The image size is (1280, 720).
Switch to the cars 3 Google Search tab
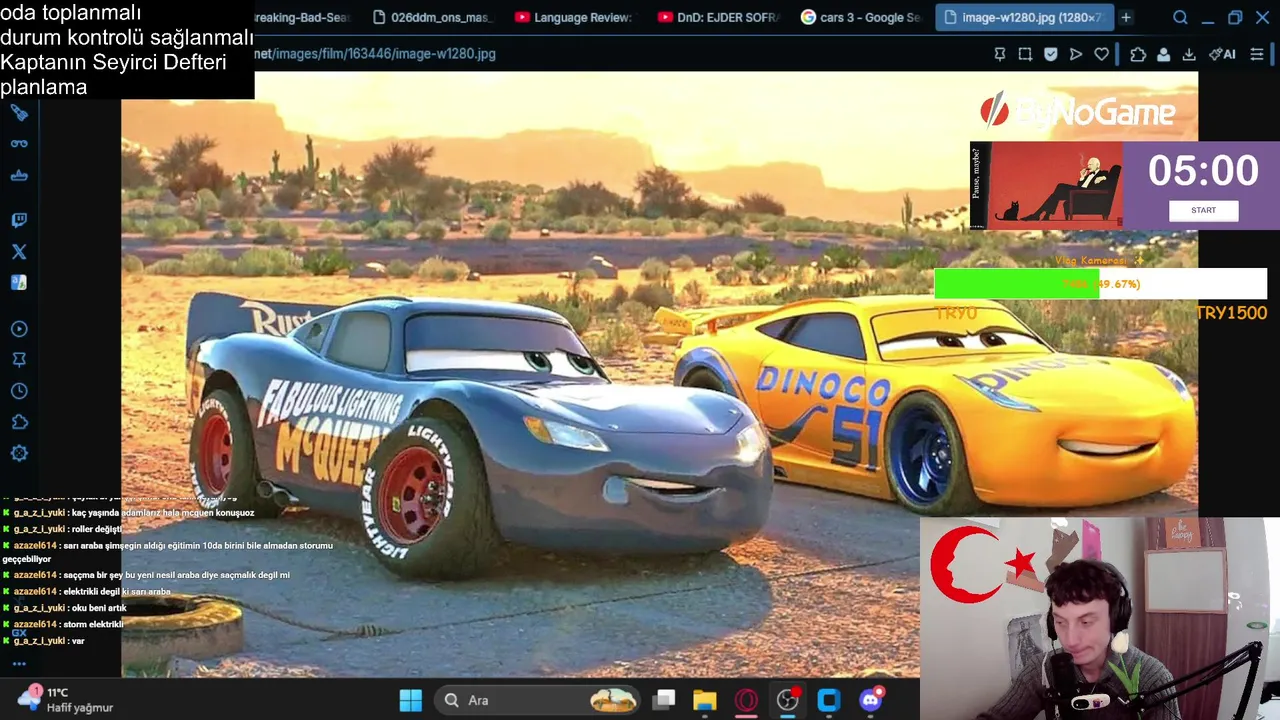862,17
